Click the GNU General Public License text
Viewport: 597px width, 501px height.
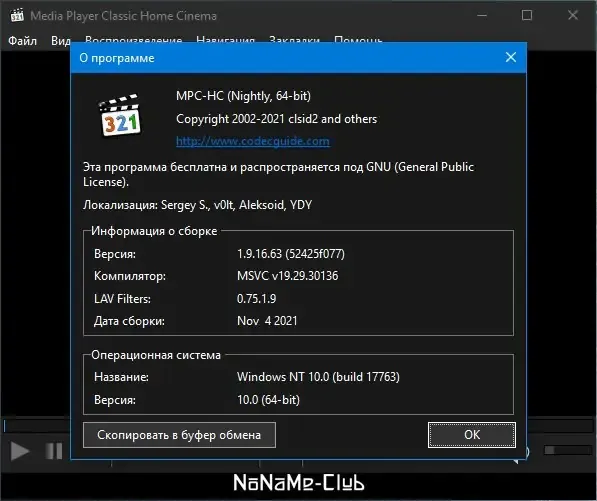tap(278, 174)
